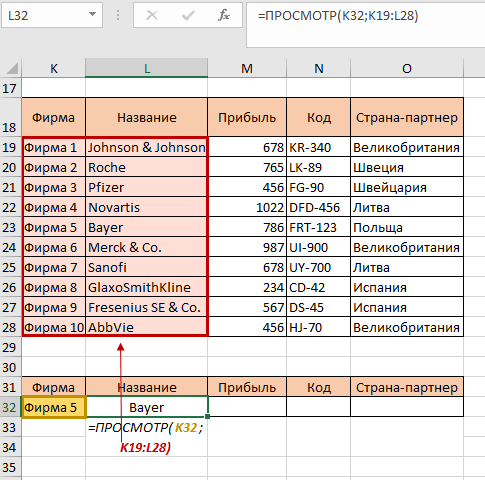Click the cell 'Sanofi'
485x480 pixels.
[x=147, y=267]
